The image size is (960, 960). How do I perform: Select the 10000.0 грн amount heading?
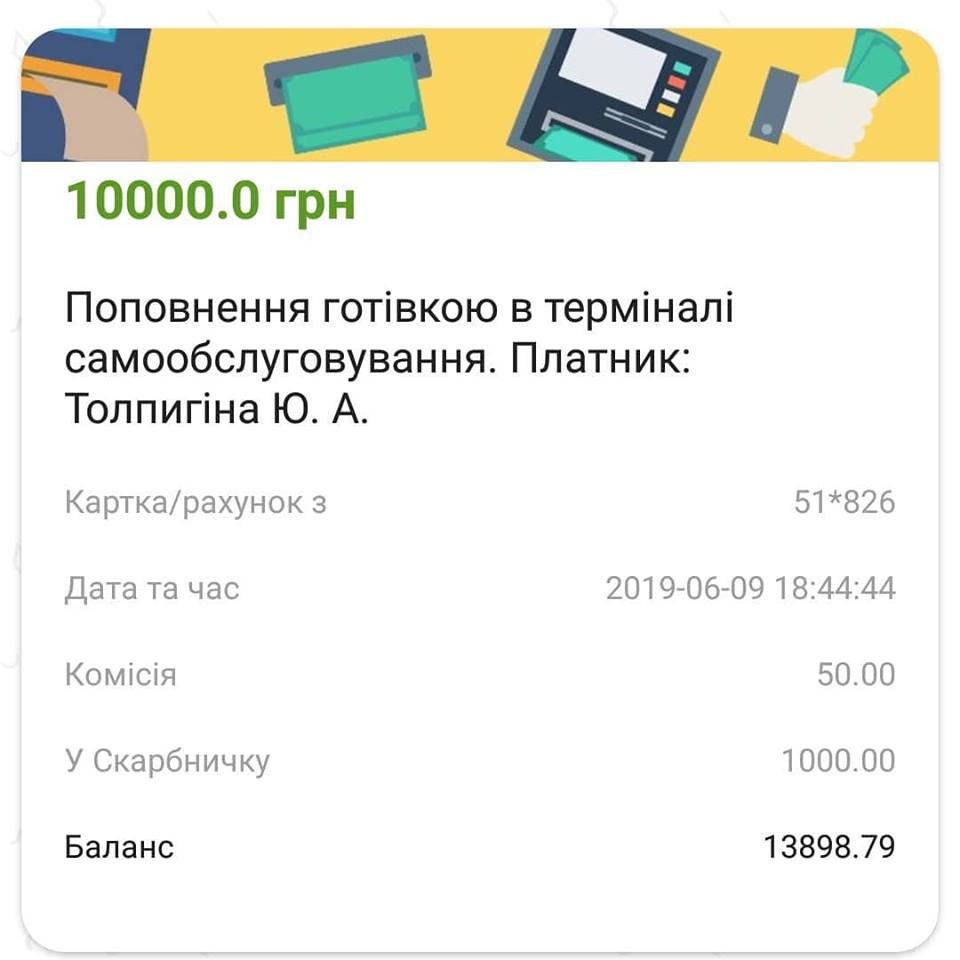point(211,203)
